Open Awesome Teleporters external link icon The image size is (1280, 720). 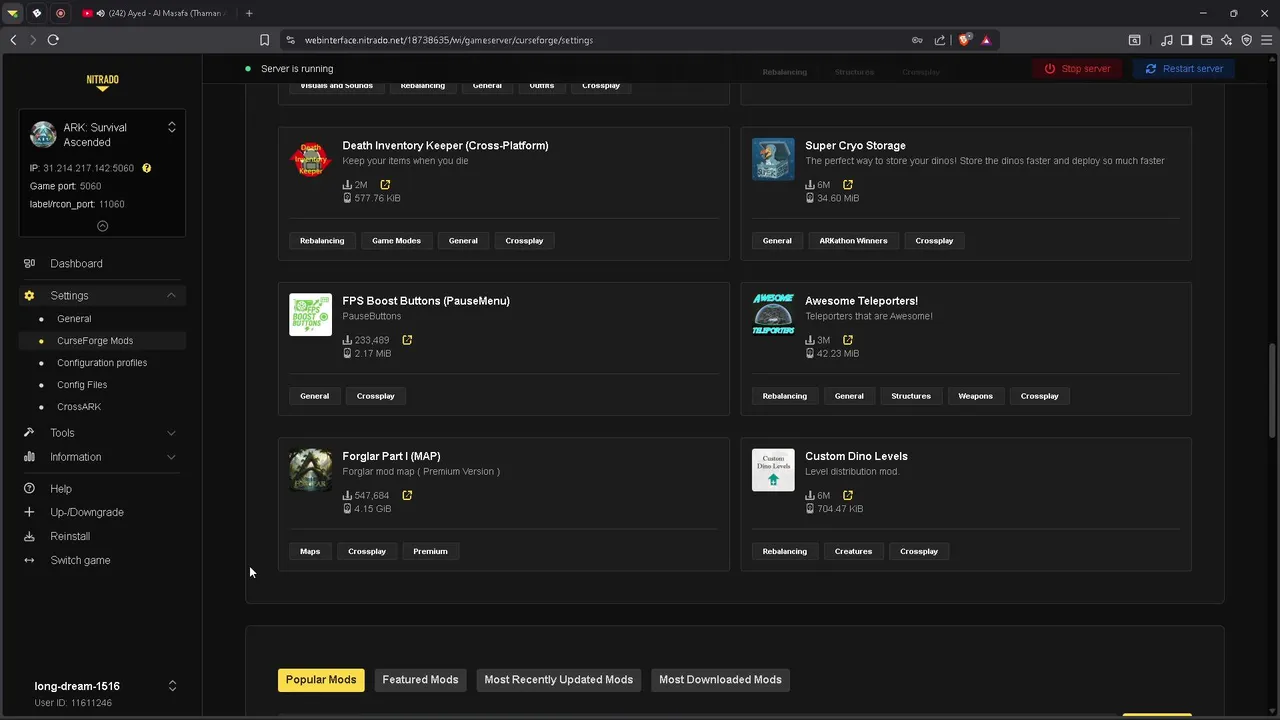tap(848, 340)
